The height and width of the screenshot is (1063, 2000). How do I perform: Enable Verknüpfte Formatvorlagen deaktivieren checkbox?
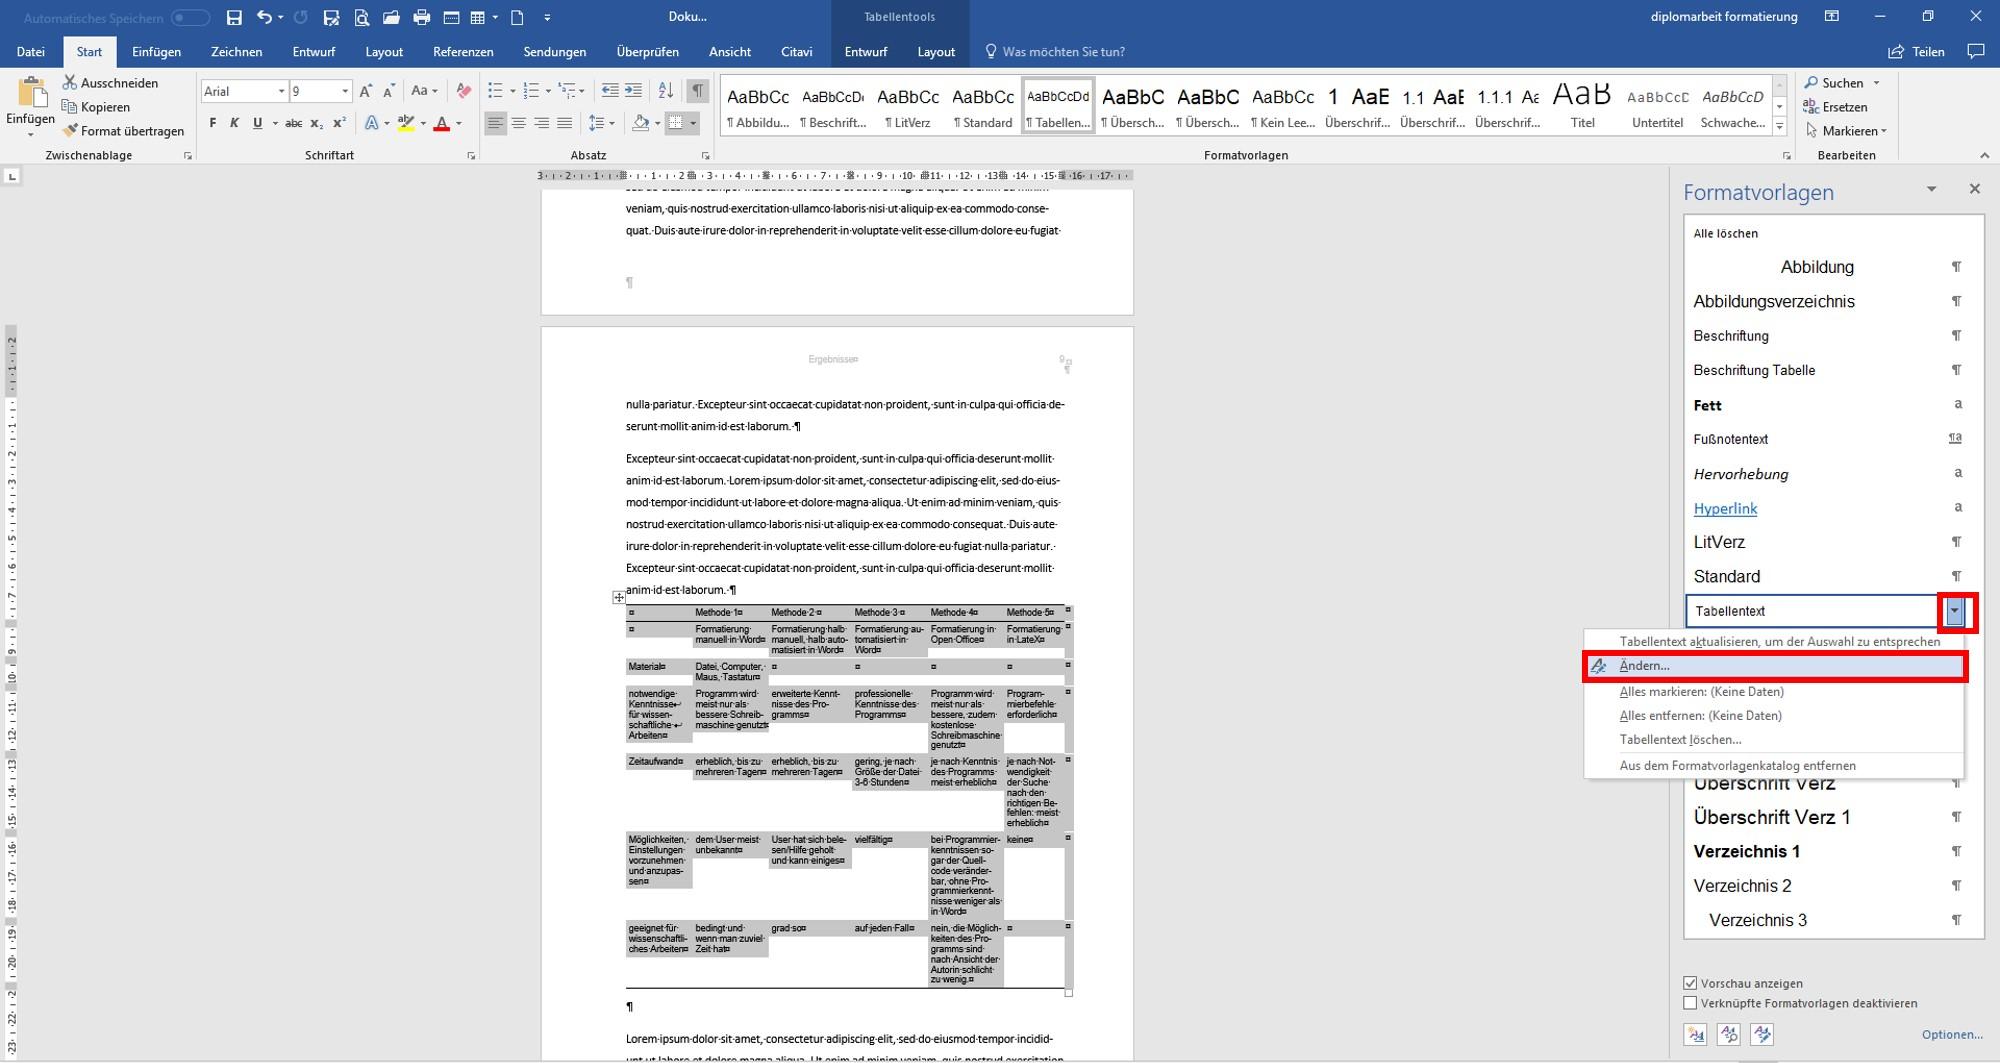1690,1003
